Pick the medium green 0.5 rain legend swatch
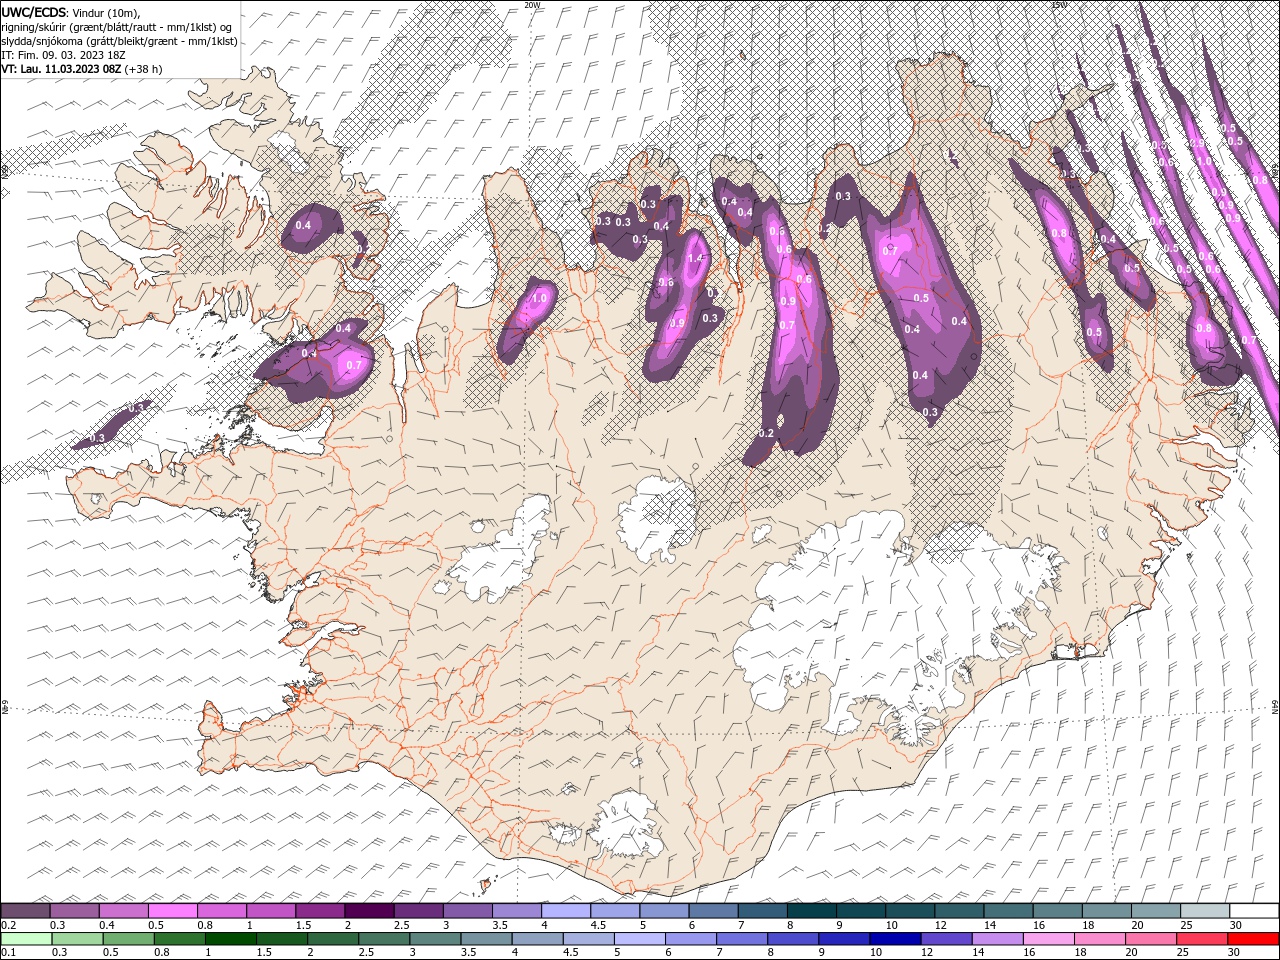1280x960 pixels. click(x=128, y=939)
